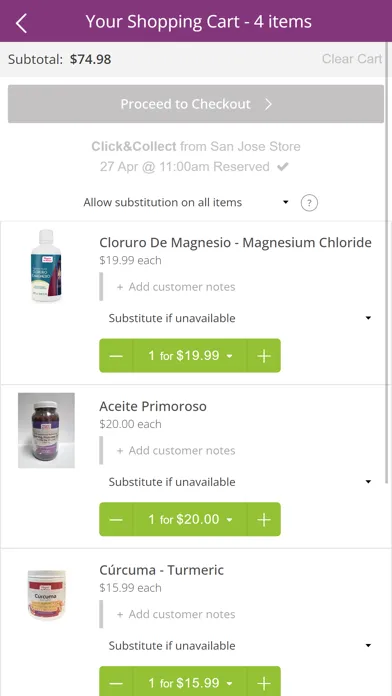Clear Cart link in subtotal bar
Viewport: 392px width, 696px height.
(x=352, y=59)
